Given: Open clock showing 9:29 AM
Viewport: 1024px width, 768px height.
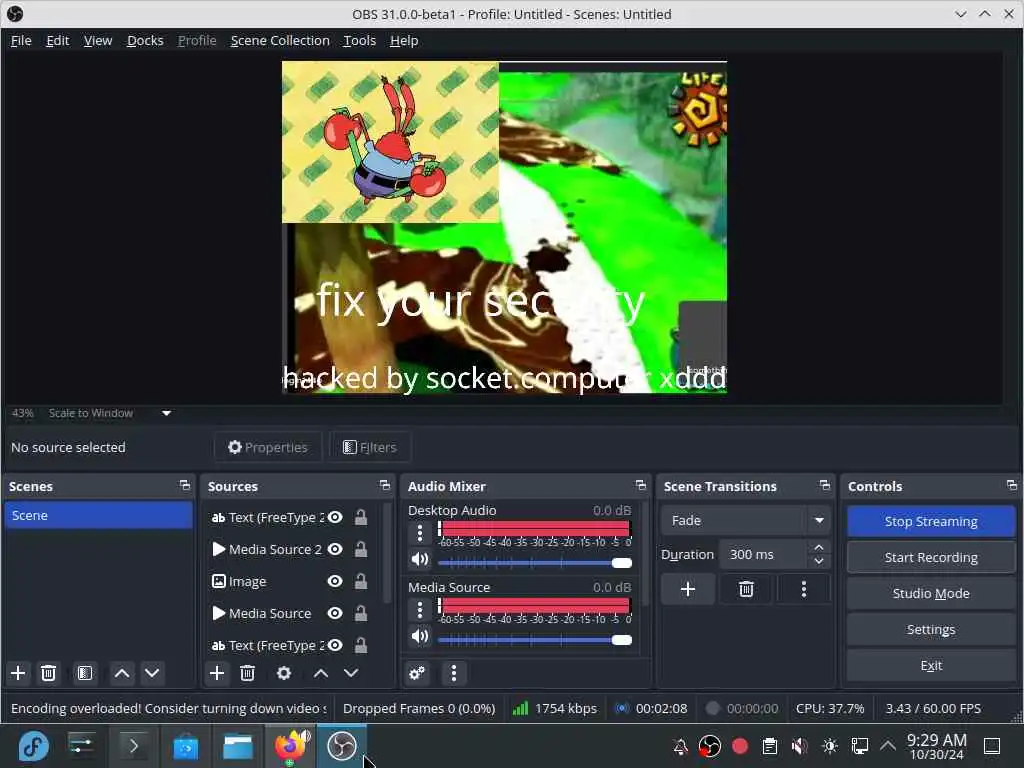Looking at the screenshot, I should [936, 746].
